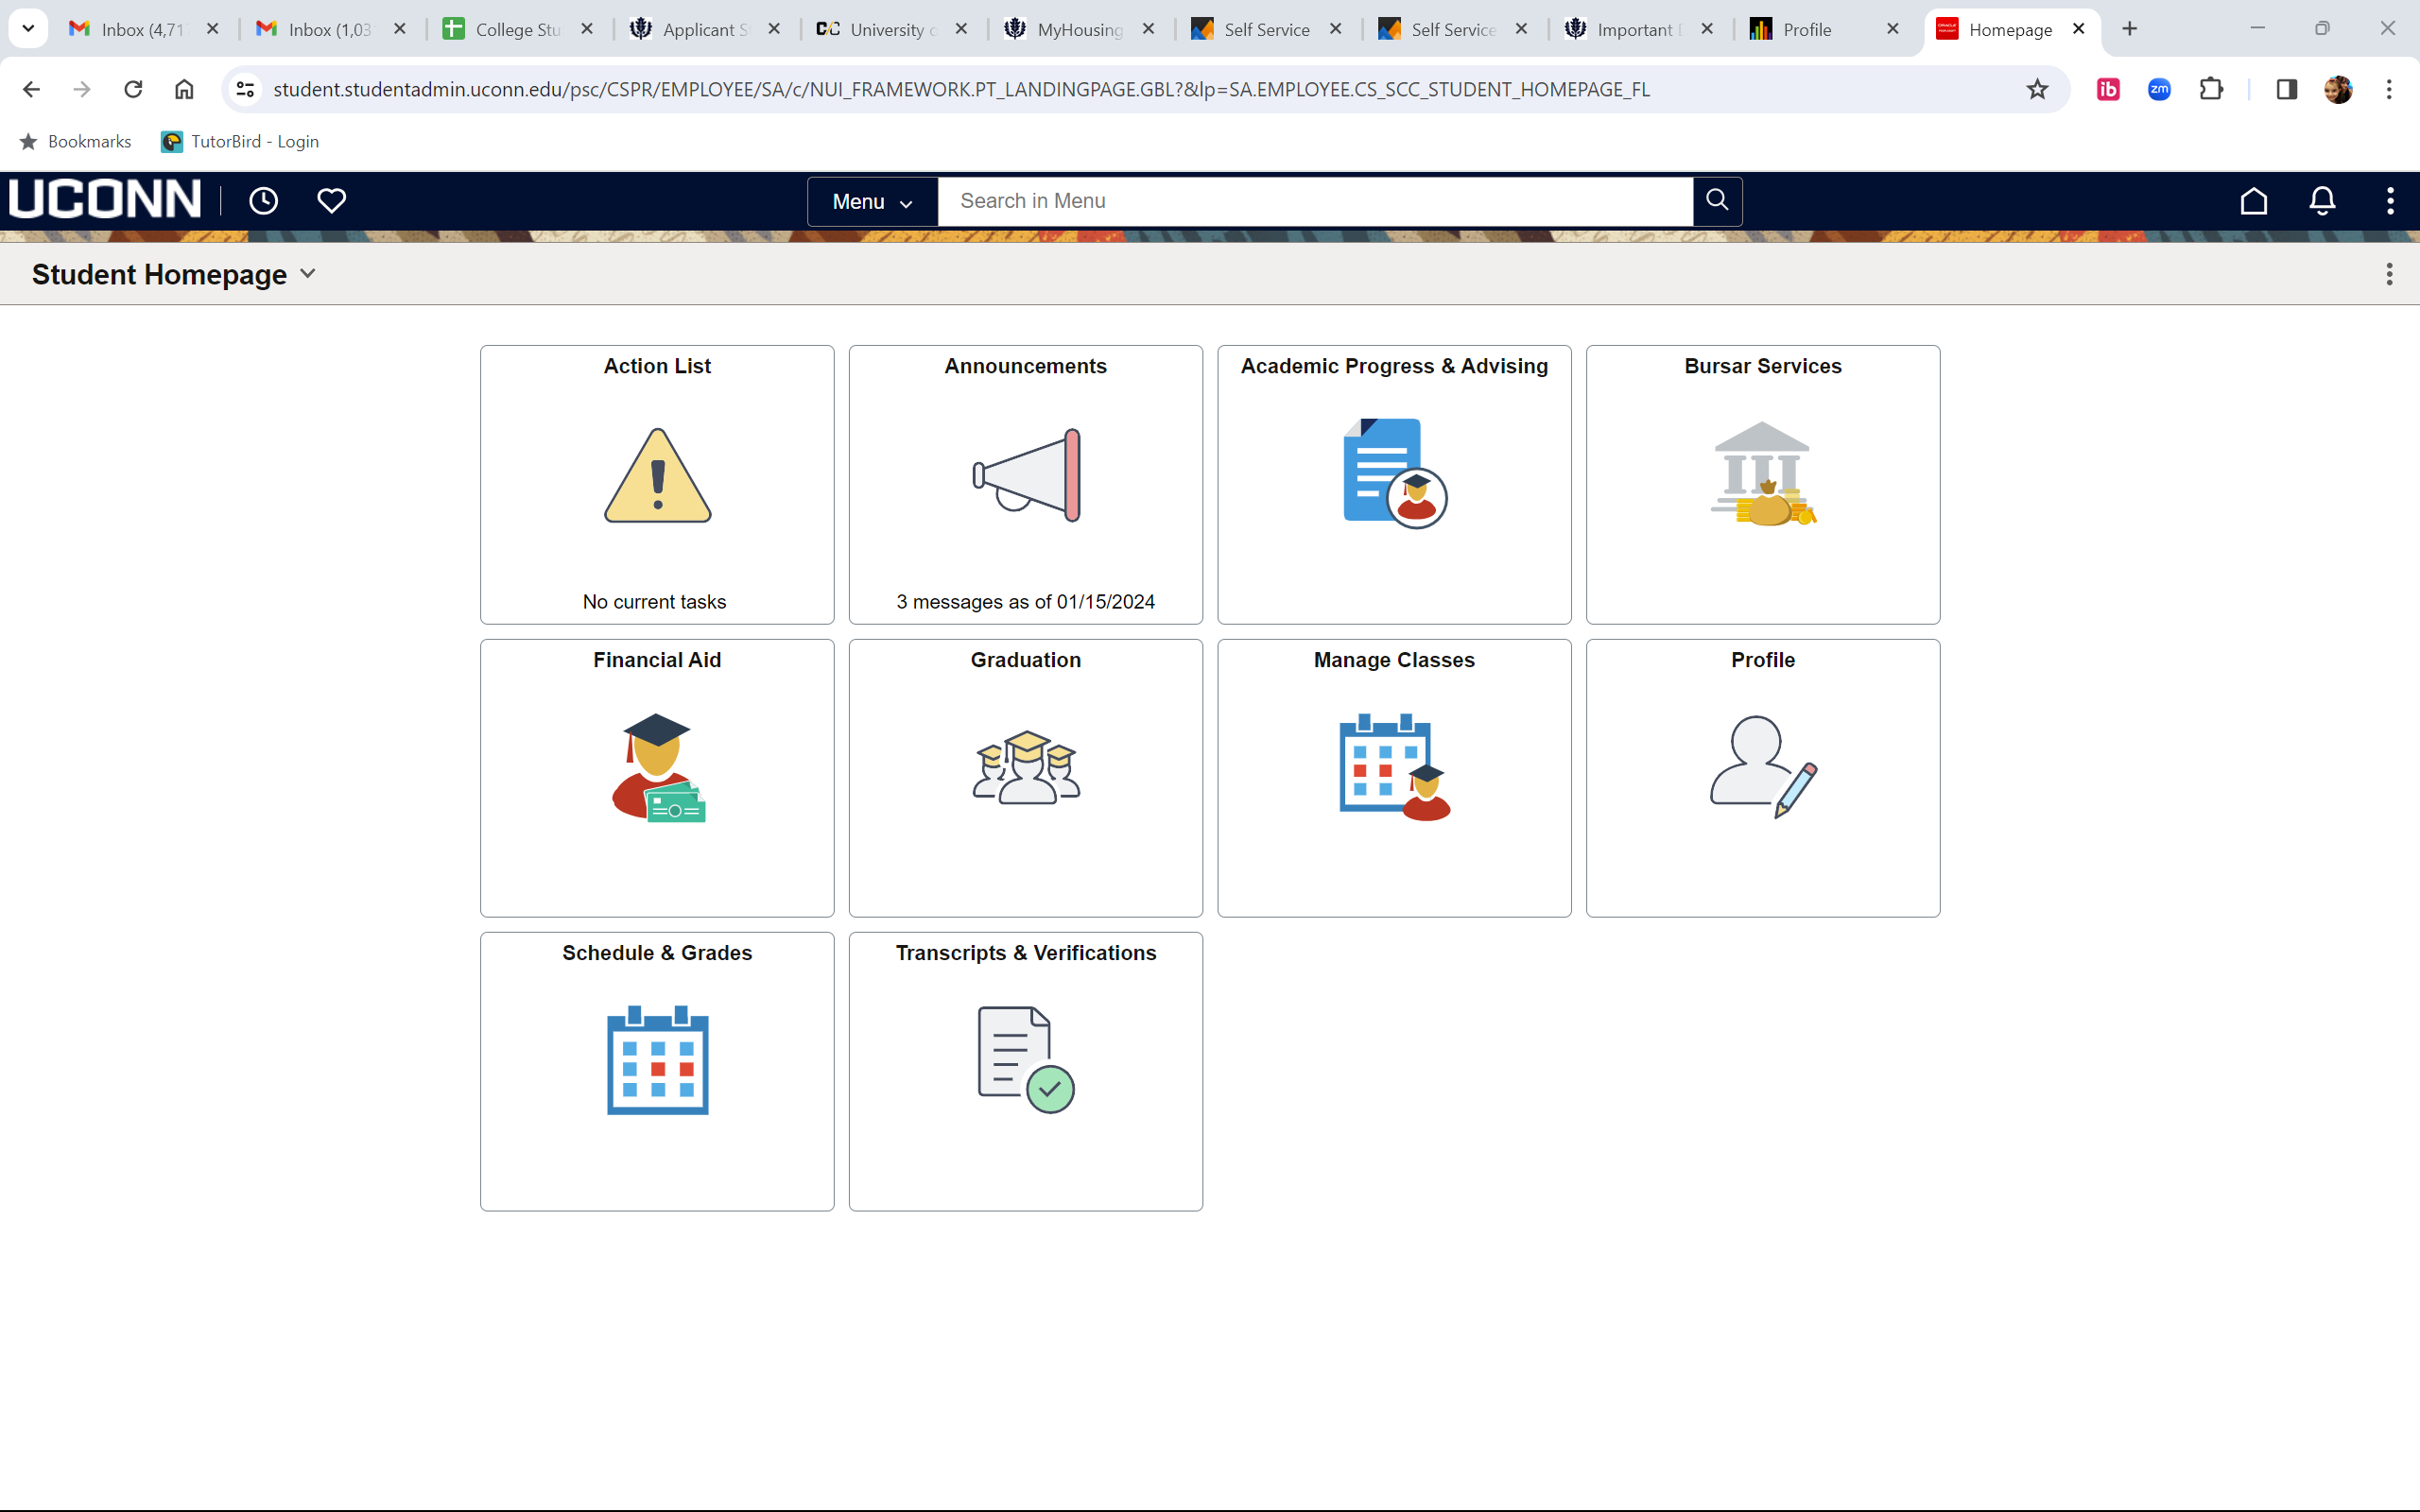Click the search magnifier button
This screenshot has height=1512, width=2420.
click(x=1716, y=201)
